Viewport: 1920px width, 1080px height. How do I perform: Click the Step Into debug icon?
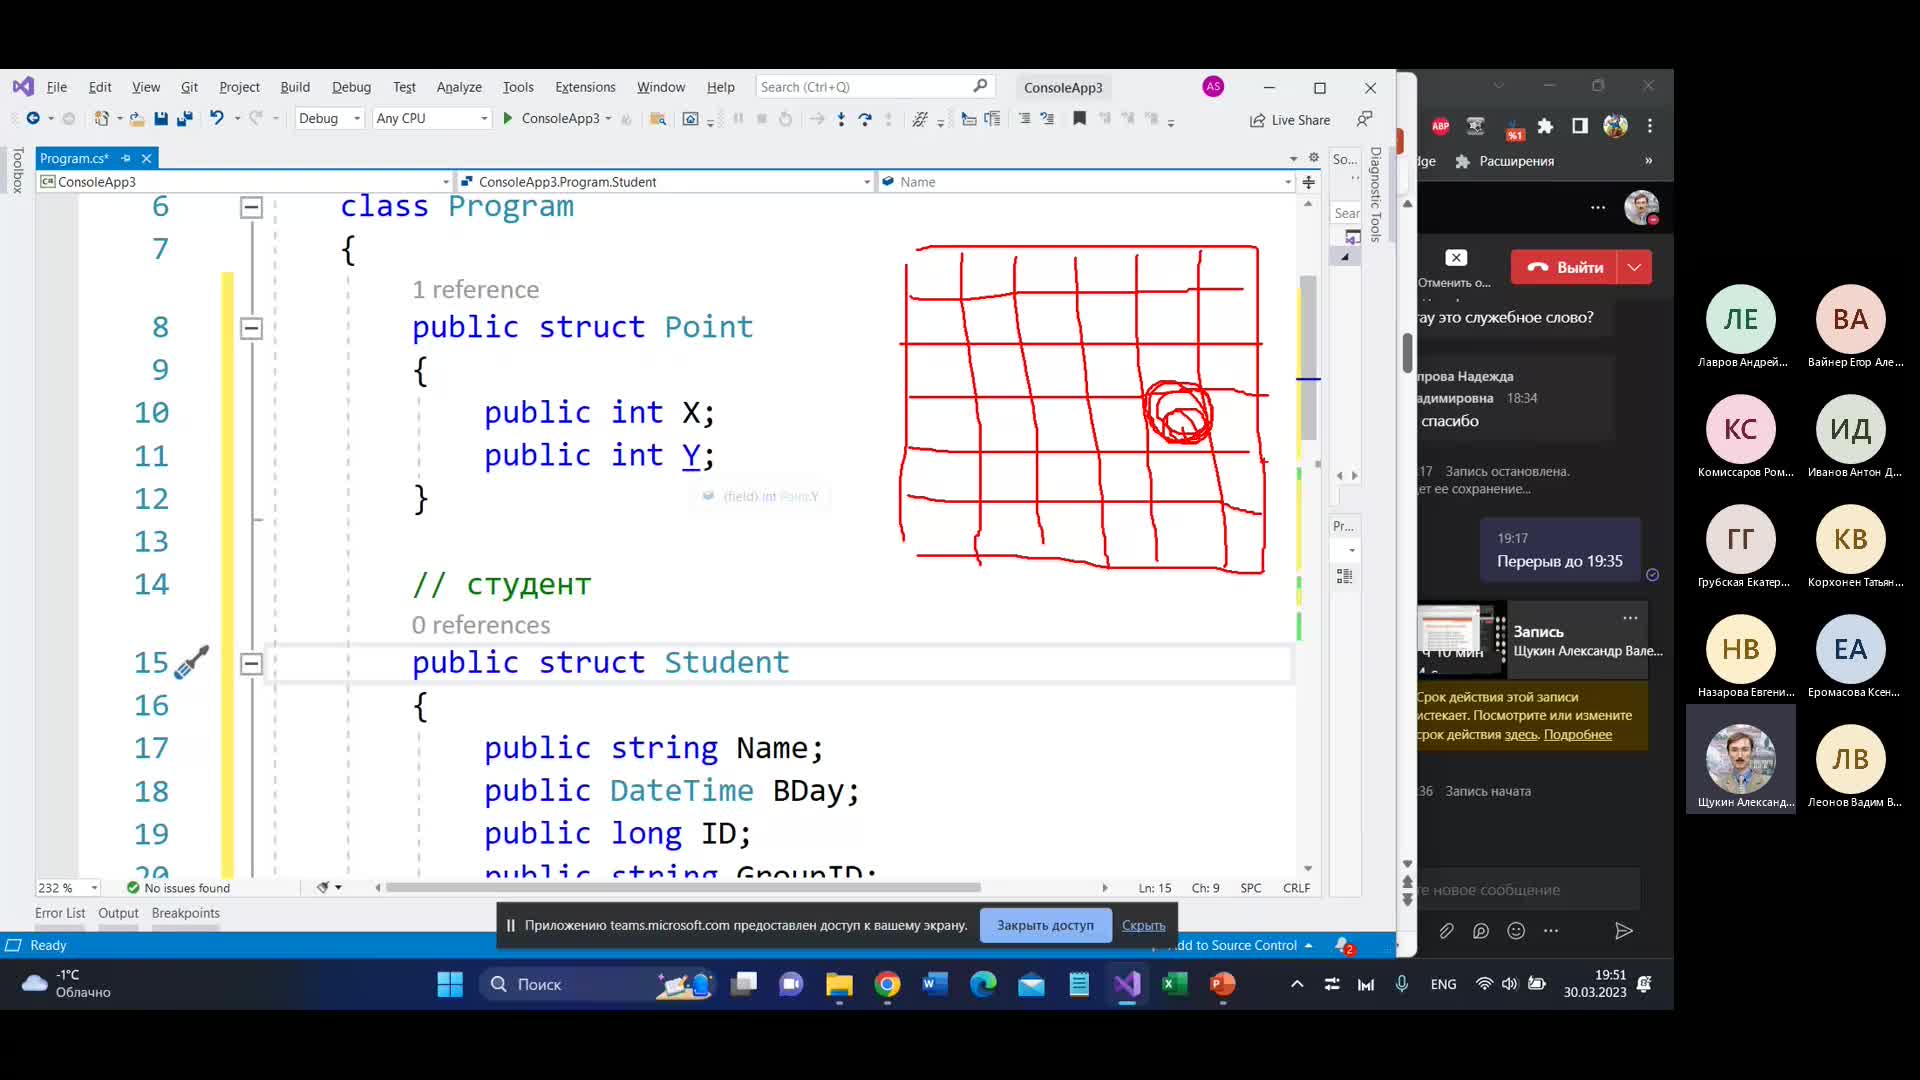tap(841, 119)
